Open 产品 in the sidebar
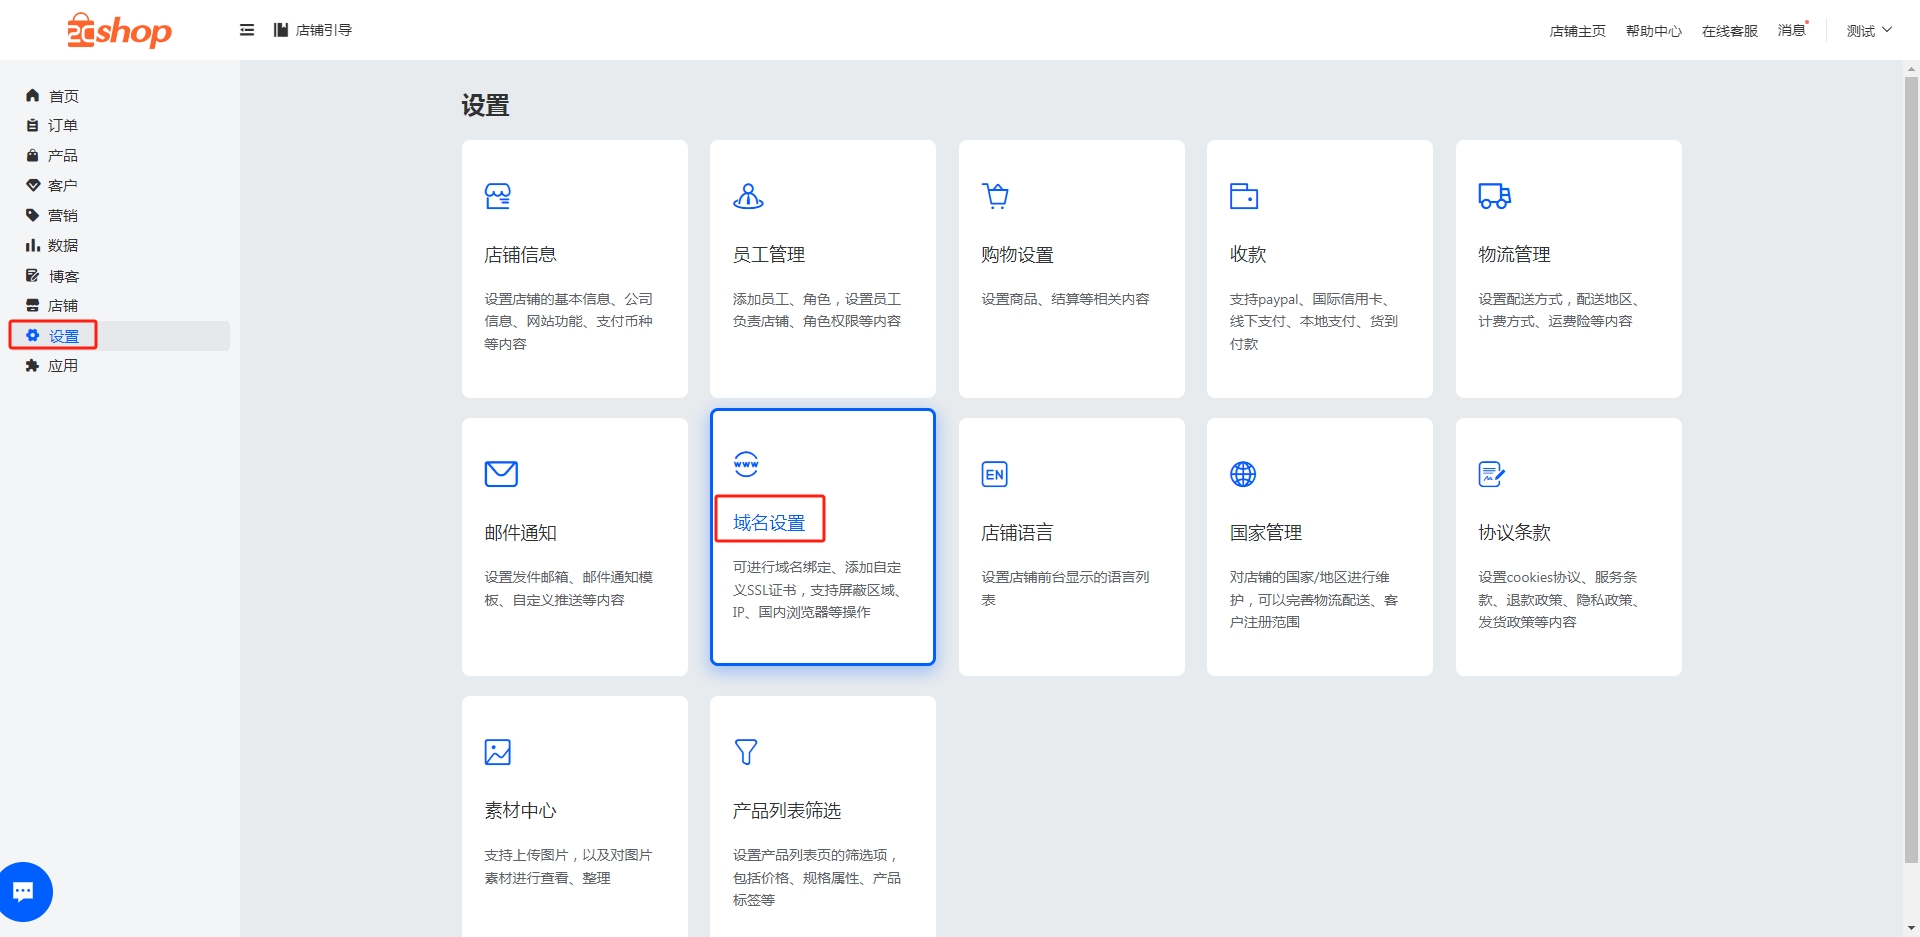The width and height of the screenshot is (1920, 937). click(63, 156)
